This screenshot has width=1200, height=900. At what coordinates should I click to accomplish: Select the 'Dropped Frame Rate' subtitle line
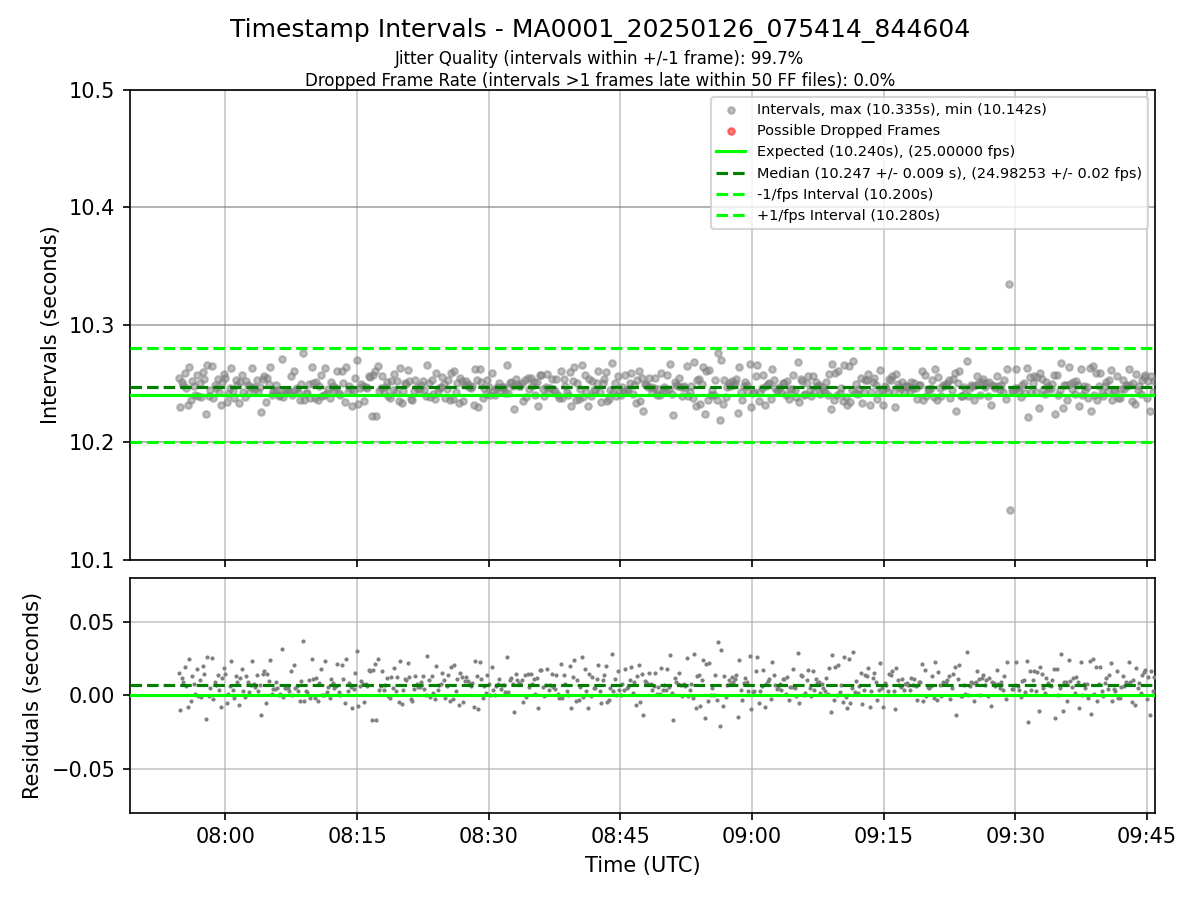pyautogui.click(x=600, y=80)
